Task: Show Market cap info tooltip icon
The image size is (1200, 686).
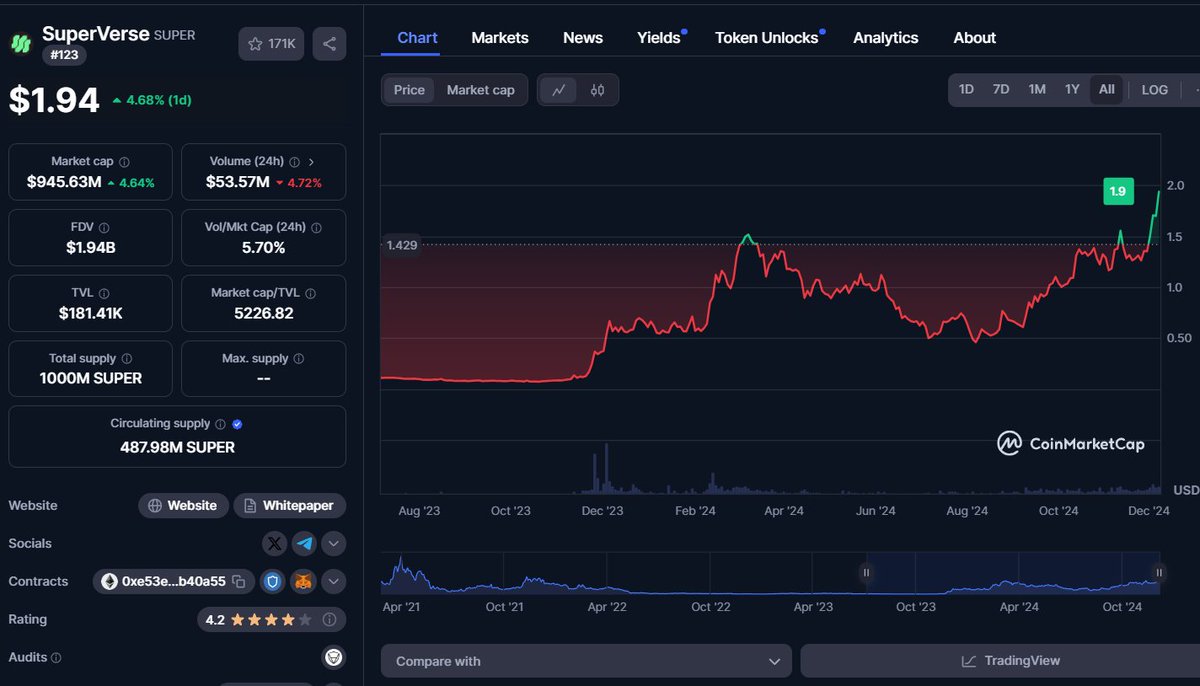Action: tap(124, 162)
